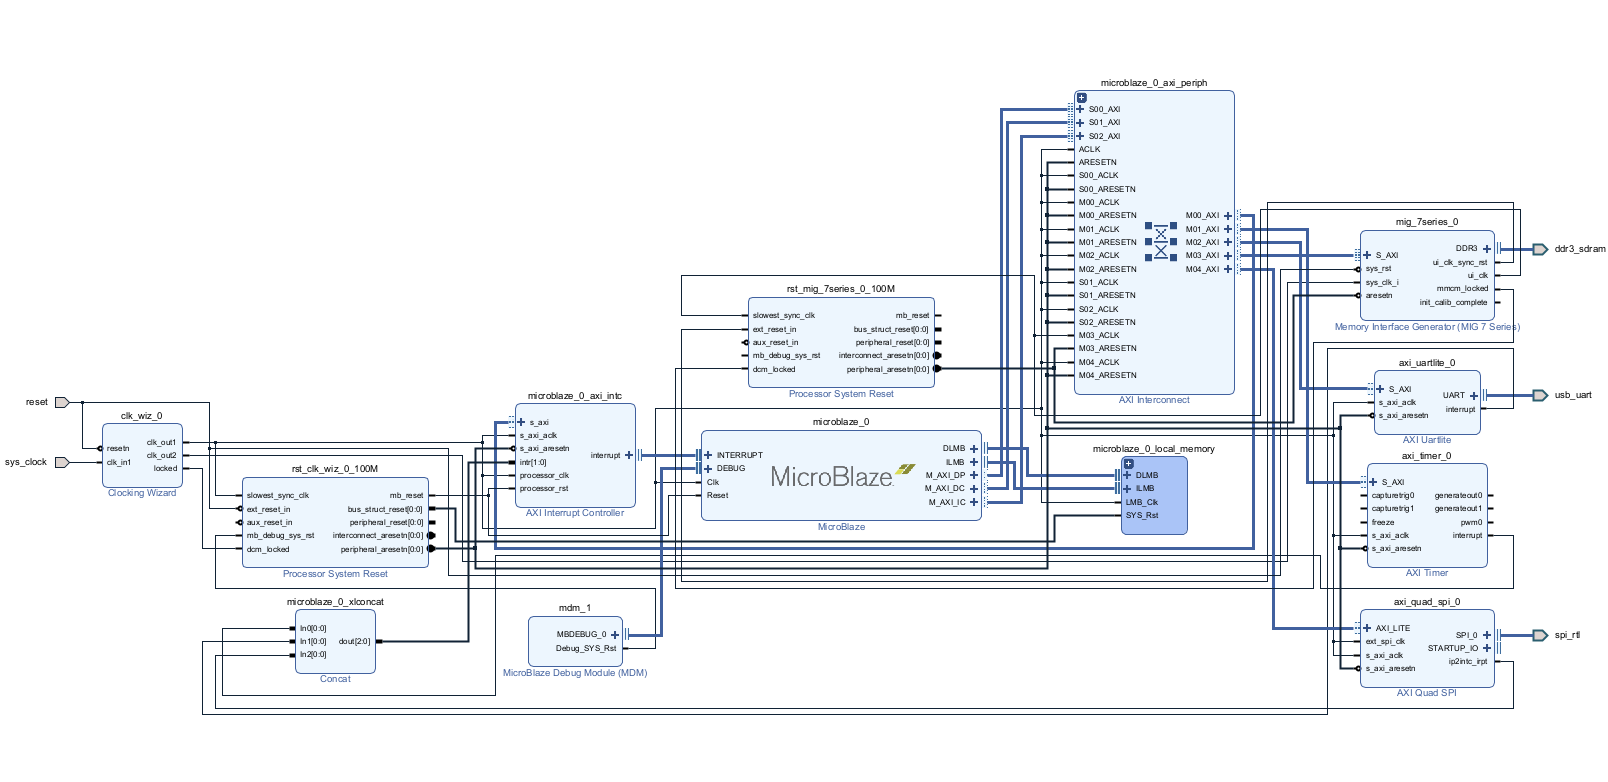Select the usb_uart output port
The height and width of the screenshot is (782, 1608).
tap(1540, 395)
